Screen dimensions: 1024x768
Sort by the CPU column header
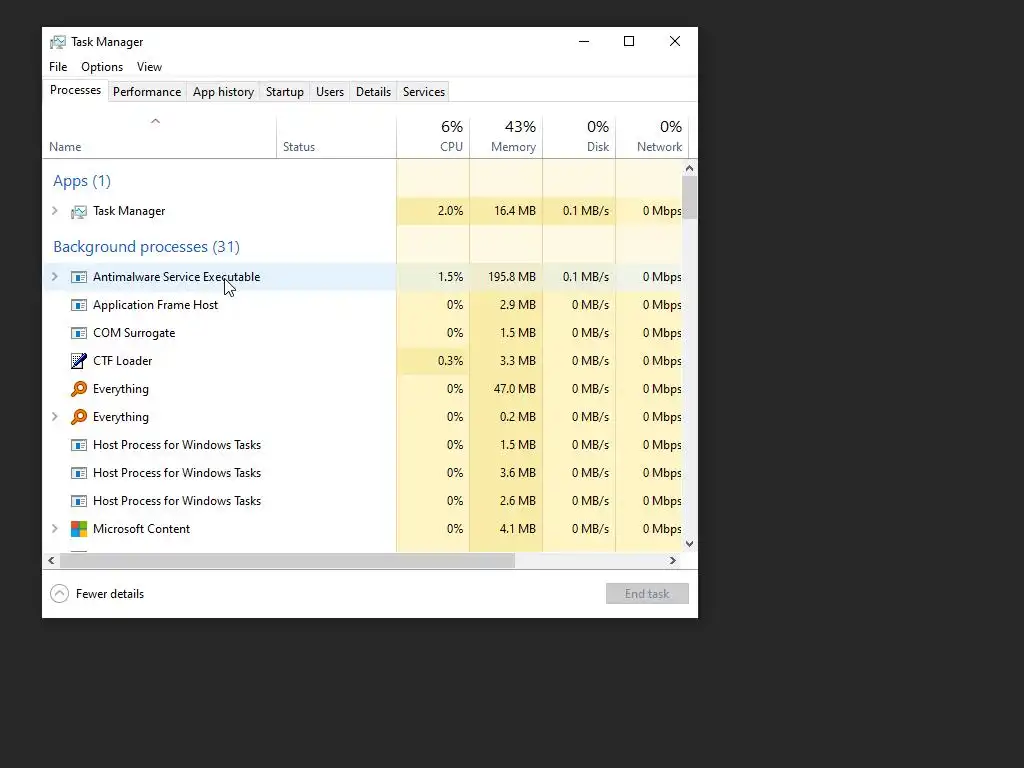pyautogui.click(x=433, y=136)
